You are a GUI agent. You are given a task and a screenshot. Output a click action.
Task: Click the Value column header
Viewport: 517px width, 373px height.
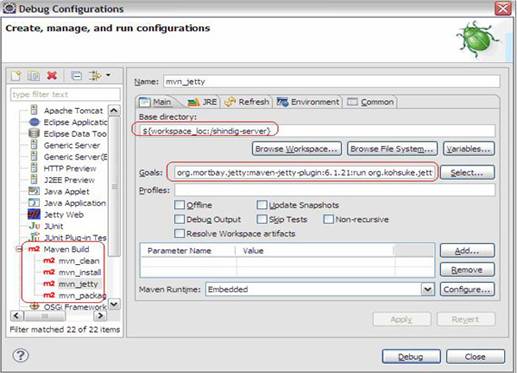coord(315,251)
